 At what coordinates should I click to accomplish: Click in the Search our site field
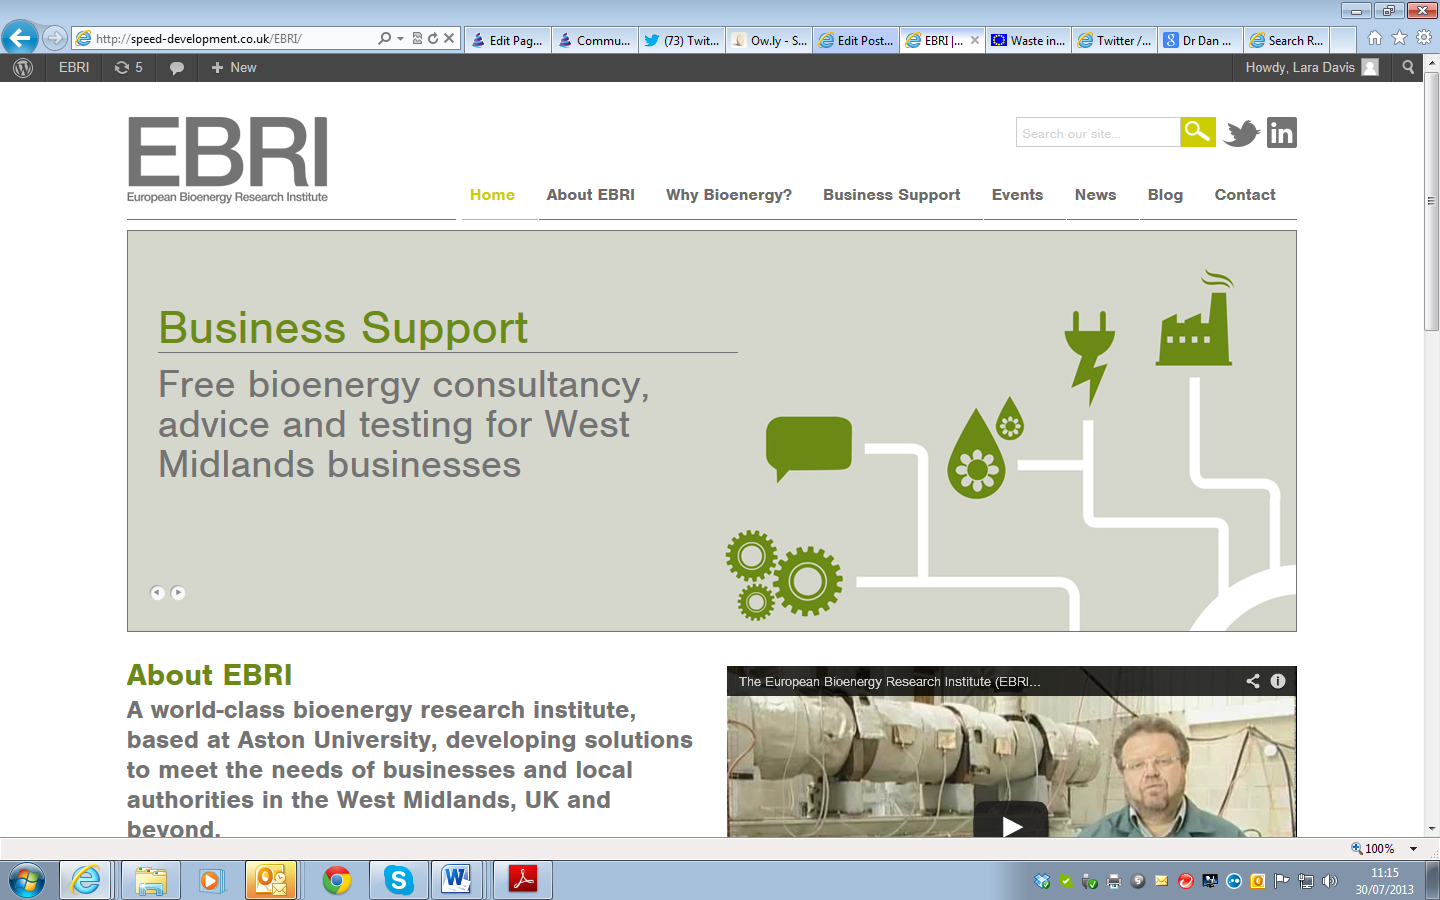coord(1098,133)
